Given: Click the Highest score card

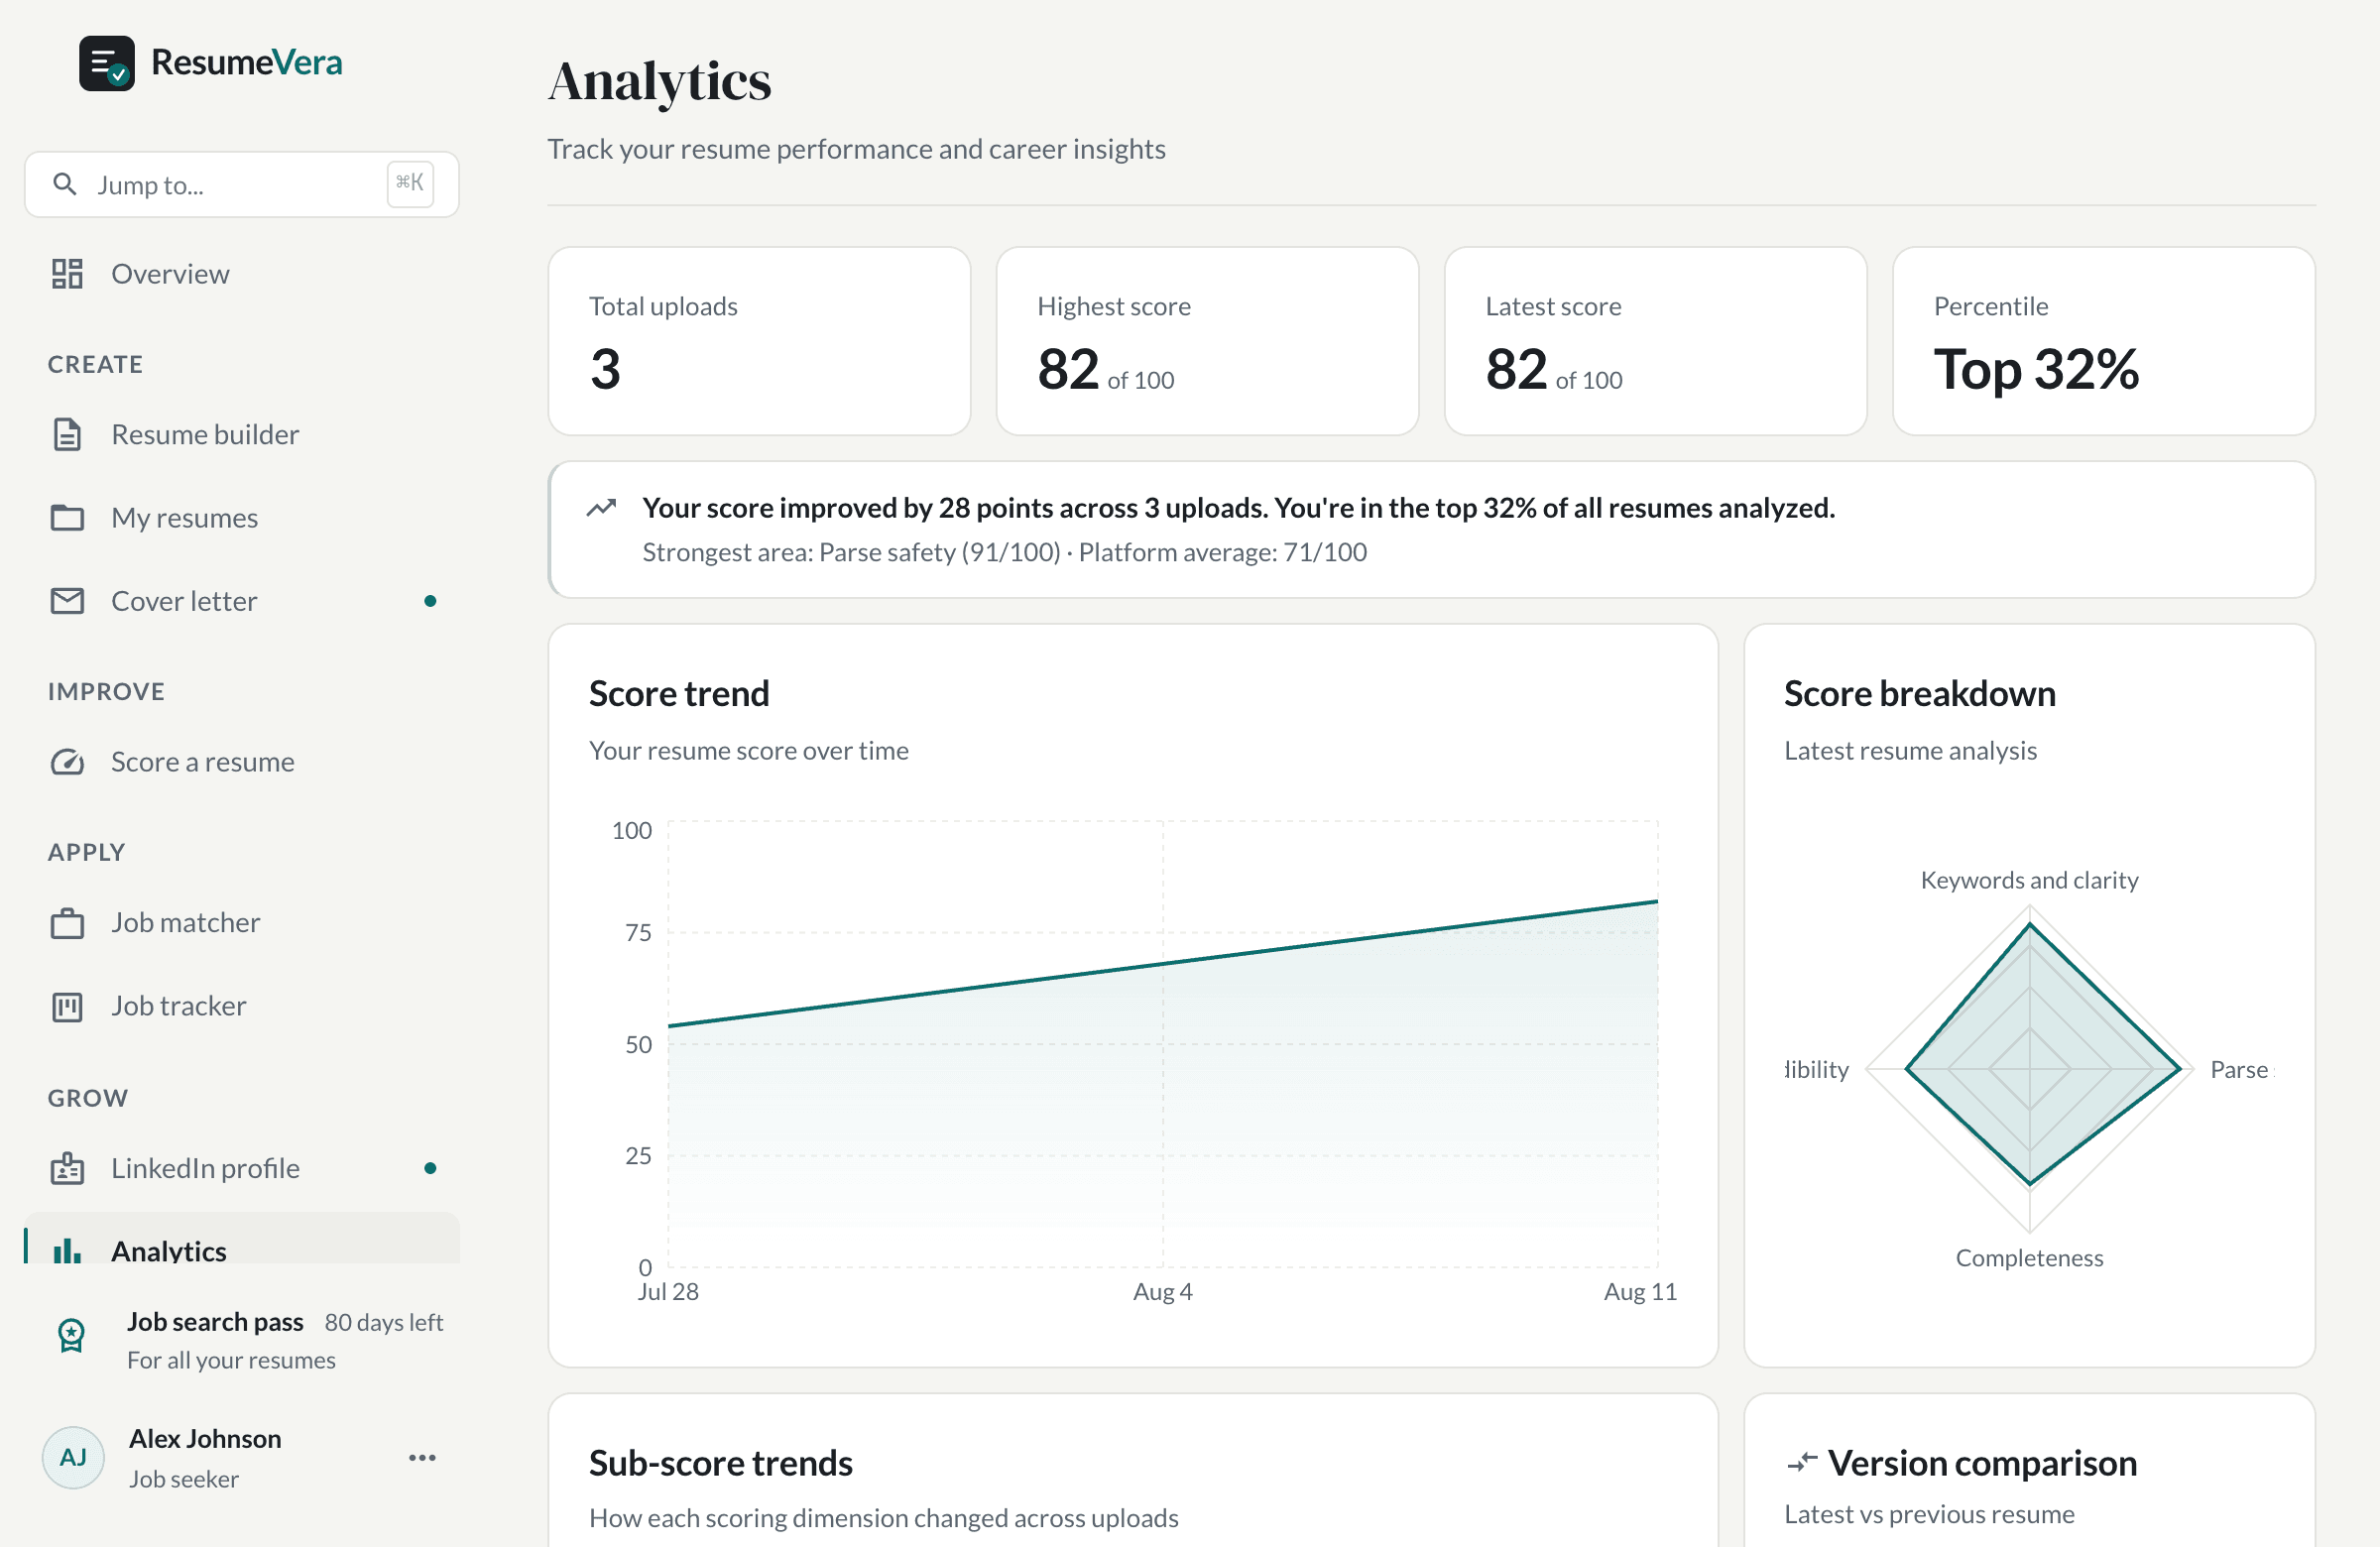Looking at the screenshot, I should tap(1207, 341).
